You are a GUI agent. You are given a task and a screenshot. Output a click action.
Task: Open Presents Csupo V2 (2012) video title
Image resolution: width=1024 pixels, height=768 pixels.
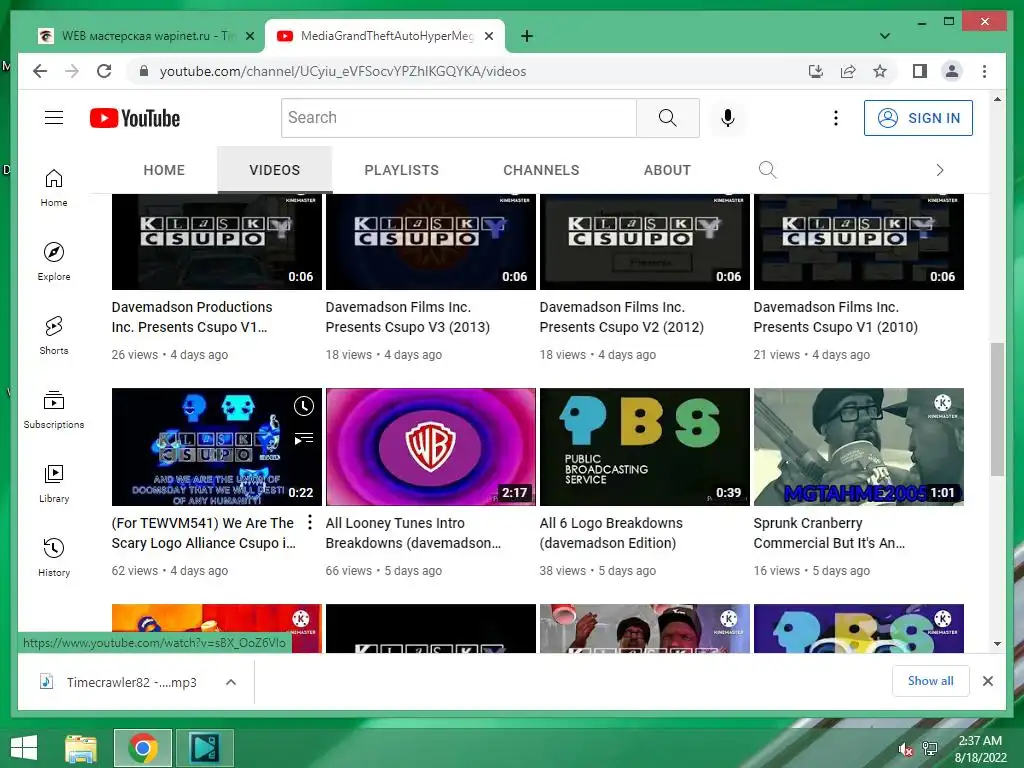621,317
